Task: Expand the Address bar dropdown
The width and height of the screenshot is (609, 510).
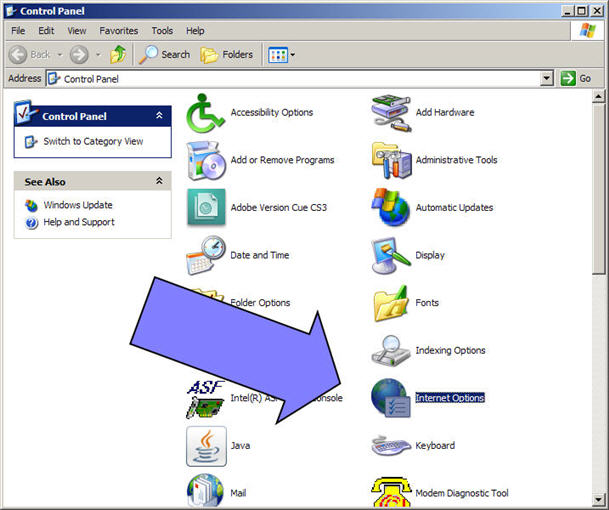Action: [x=546, y=78]
